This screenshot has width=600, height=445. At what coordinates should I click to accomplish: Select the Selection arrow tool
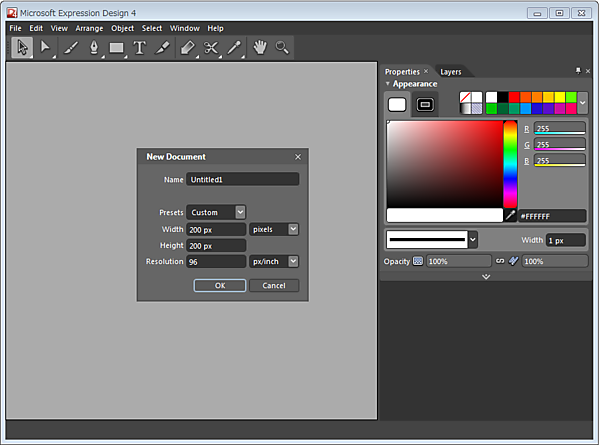tap(22, 47)
